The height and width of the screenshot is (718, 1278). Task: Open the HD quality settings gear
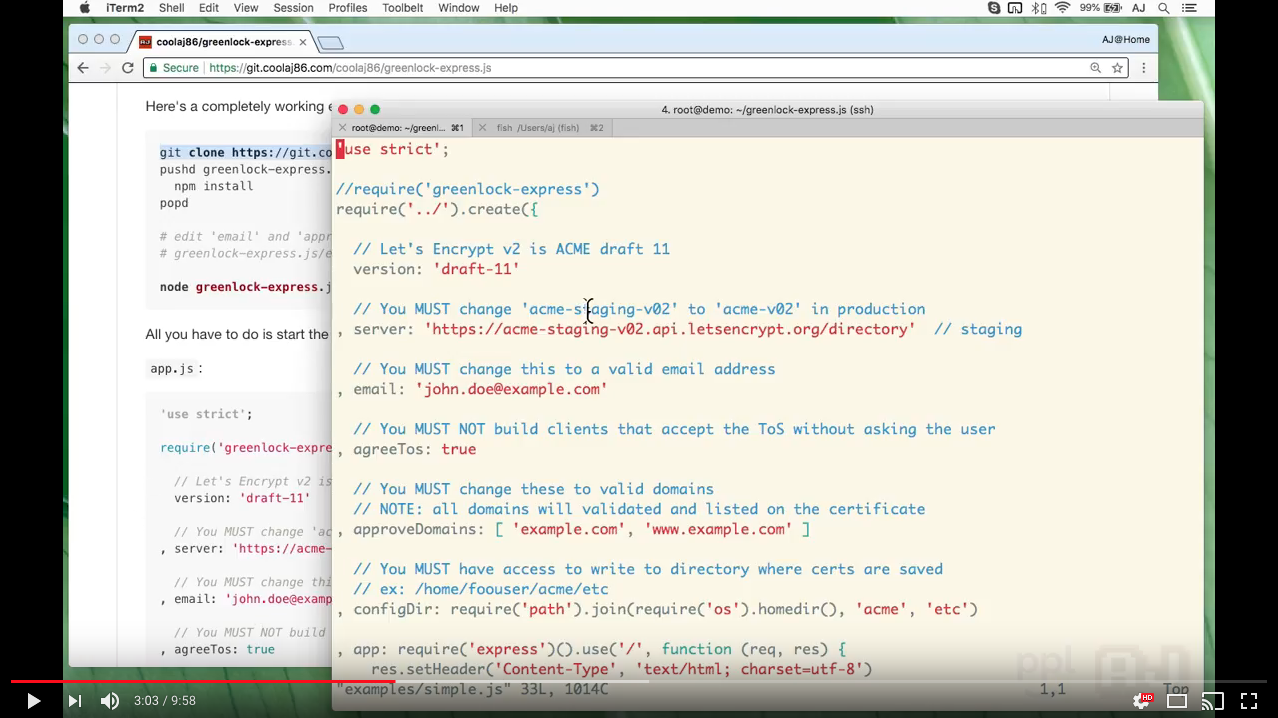coord(1142,700)
